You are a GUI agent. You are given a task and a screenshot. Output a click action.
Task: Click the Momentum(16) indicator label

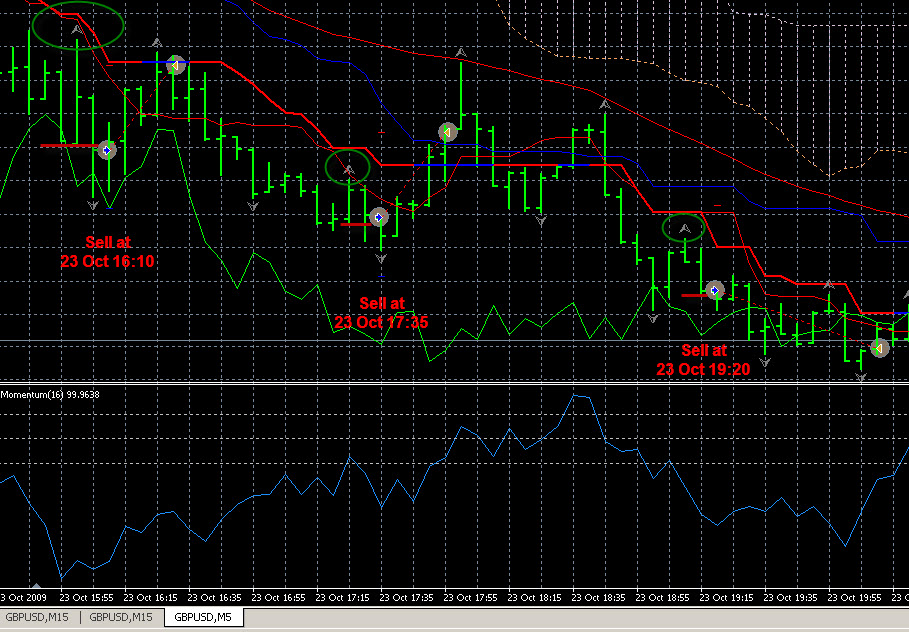click(x=50, y=394)
